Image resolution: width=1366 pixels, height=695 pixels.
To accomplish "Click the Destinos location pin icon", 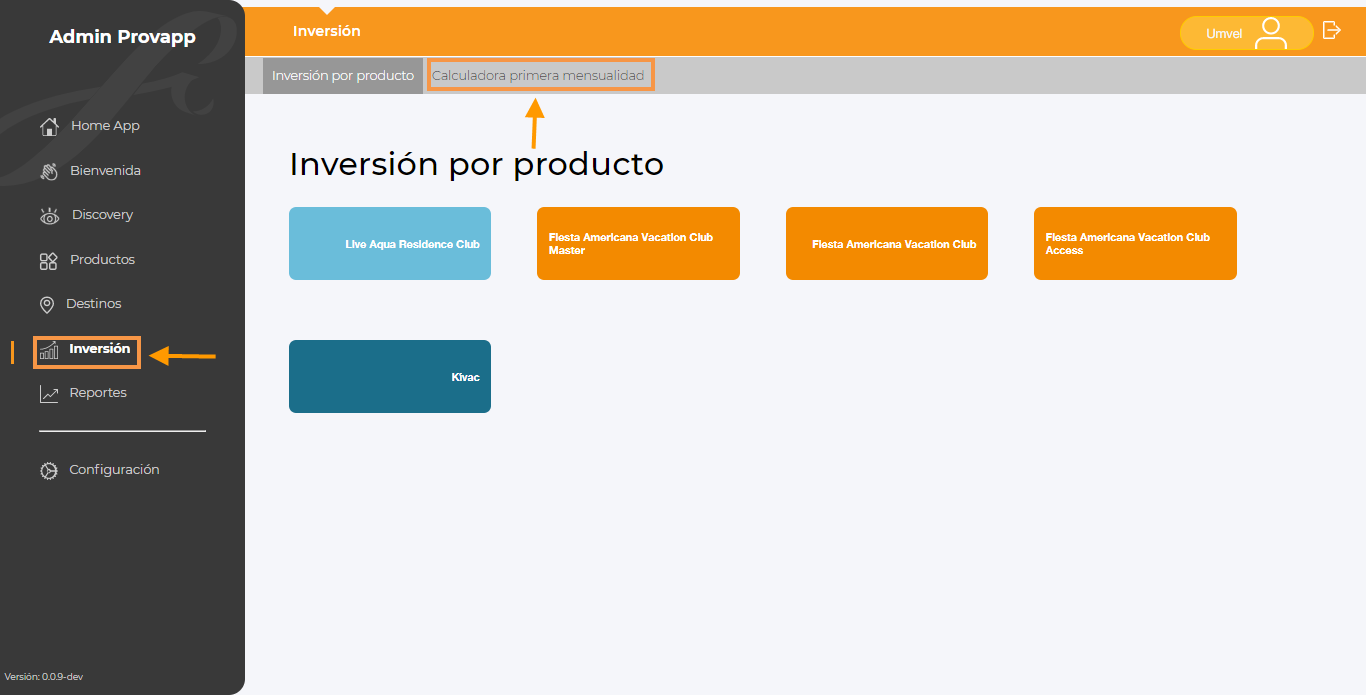I will 46,305.
